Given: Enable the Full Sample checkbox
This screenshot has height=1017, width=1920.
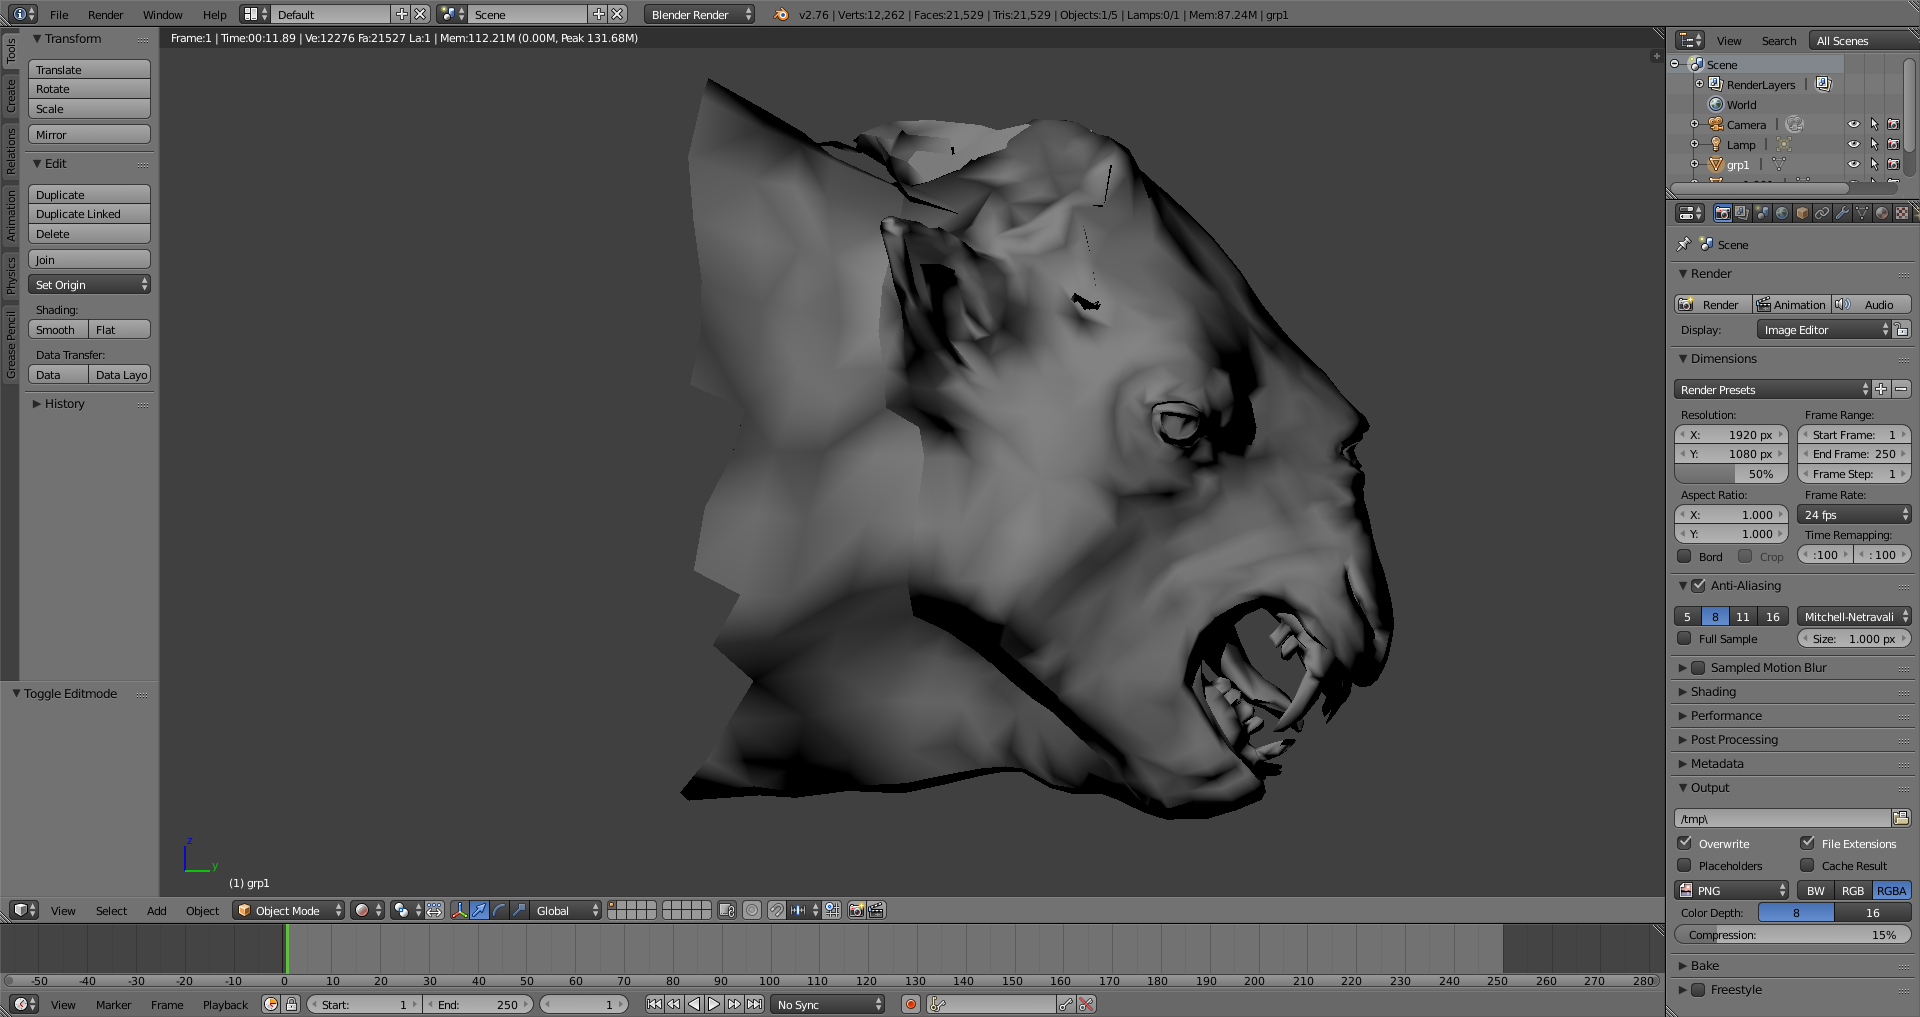Looking at the screenshot, I should [x=1684, y=638].
